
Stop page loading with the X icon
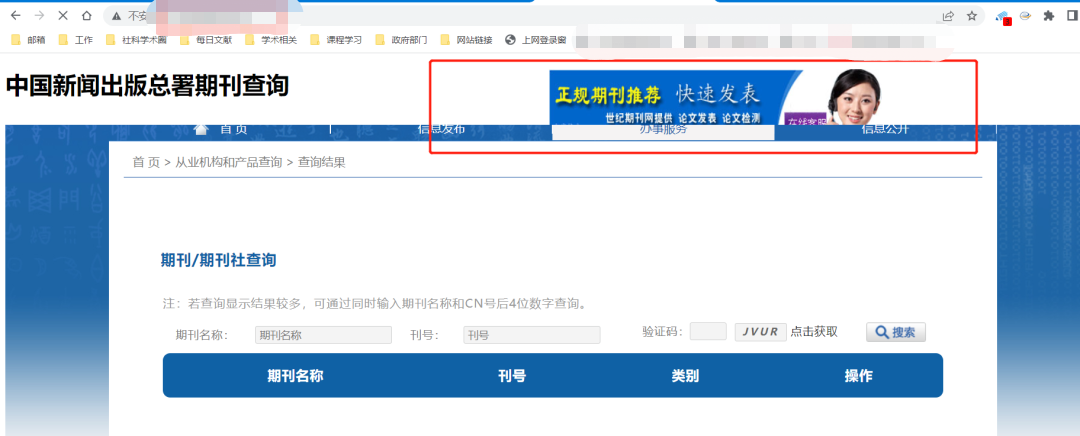[x=63, y=15]
